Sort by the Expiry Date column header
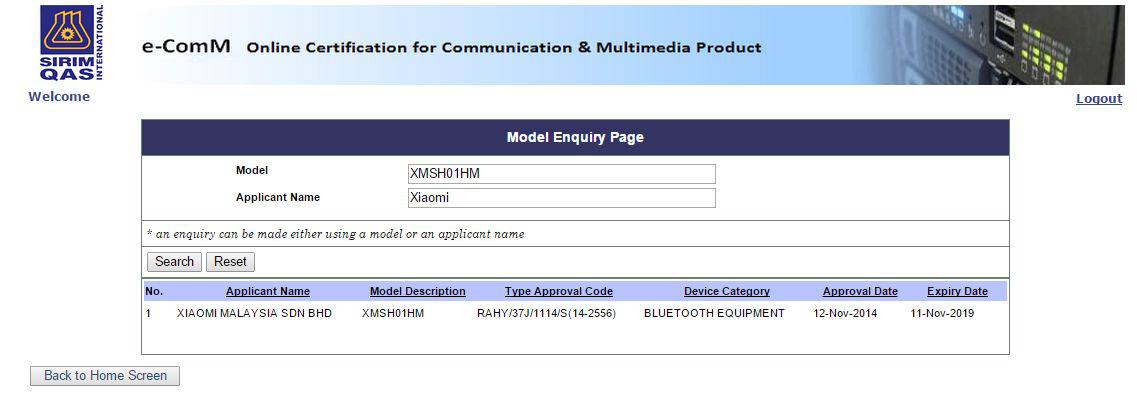Viewport: 1137px width, 416px height. coord(956,292)
